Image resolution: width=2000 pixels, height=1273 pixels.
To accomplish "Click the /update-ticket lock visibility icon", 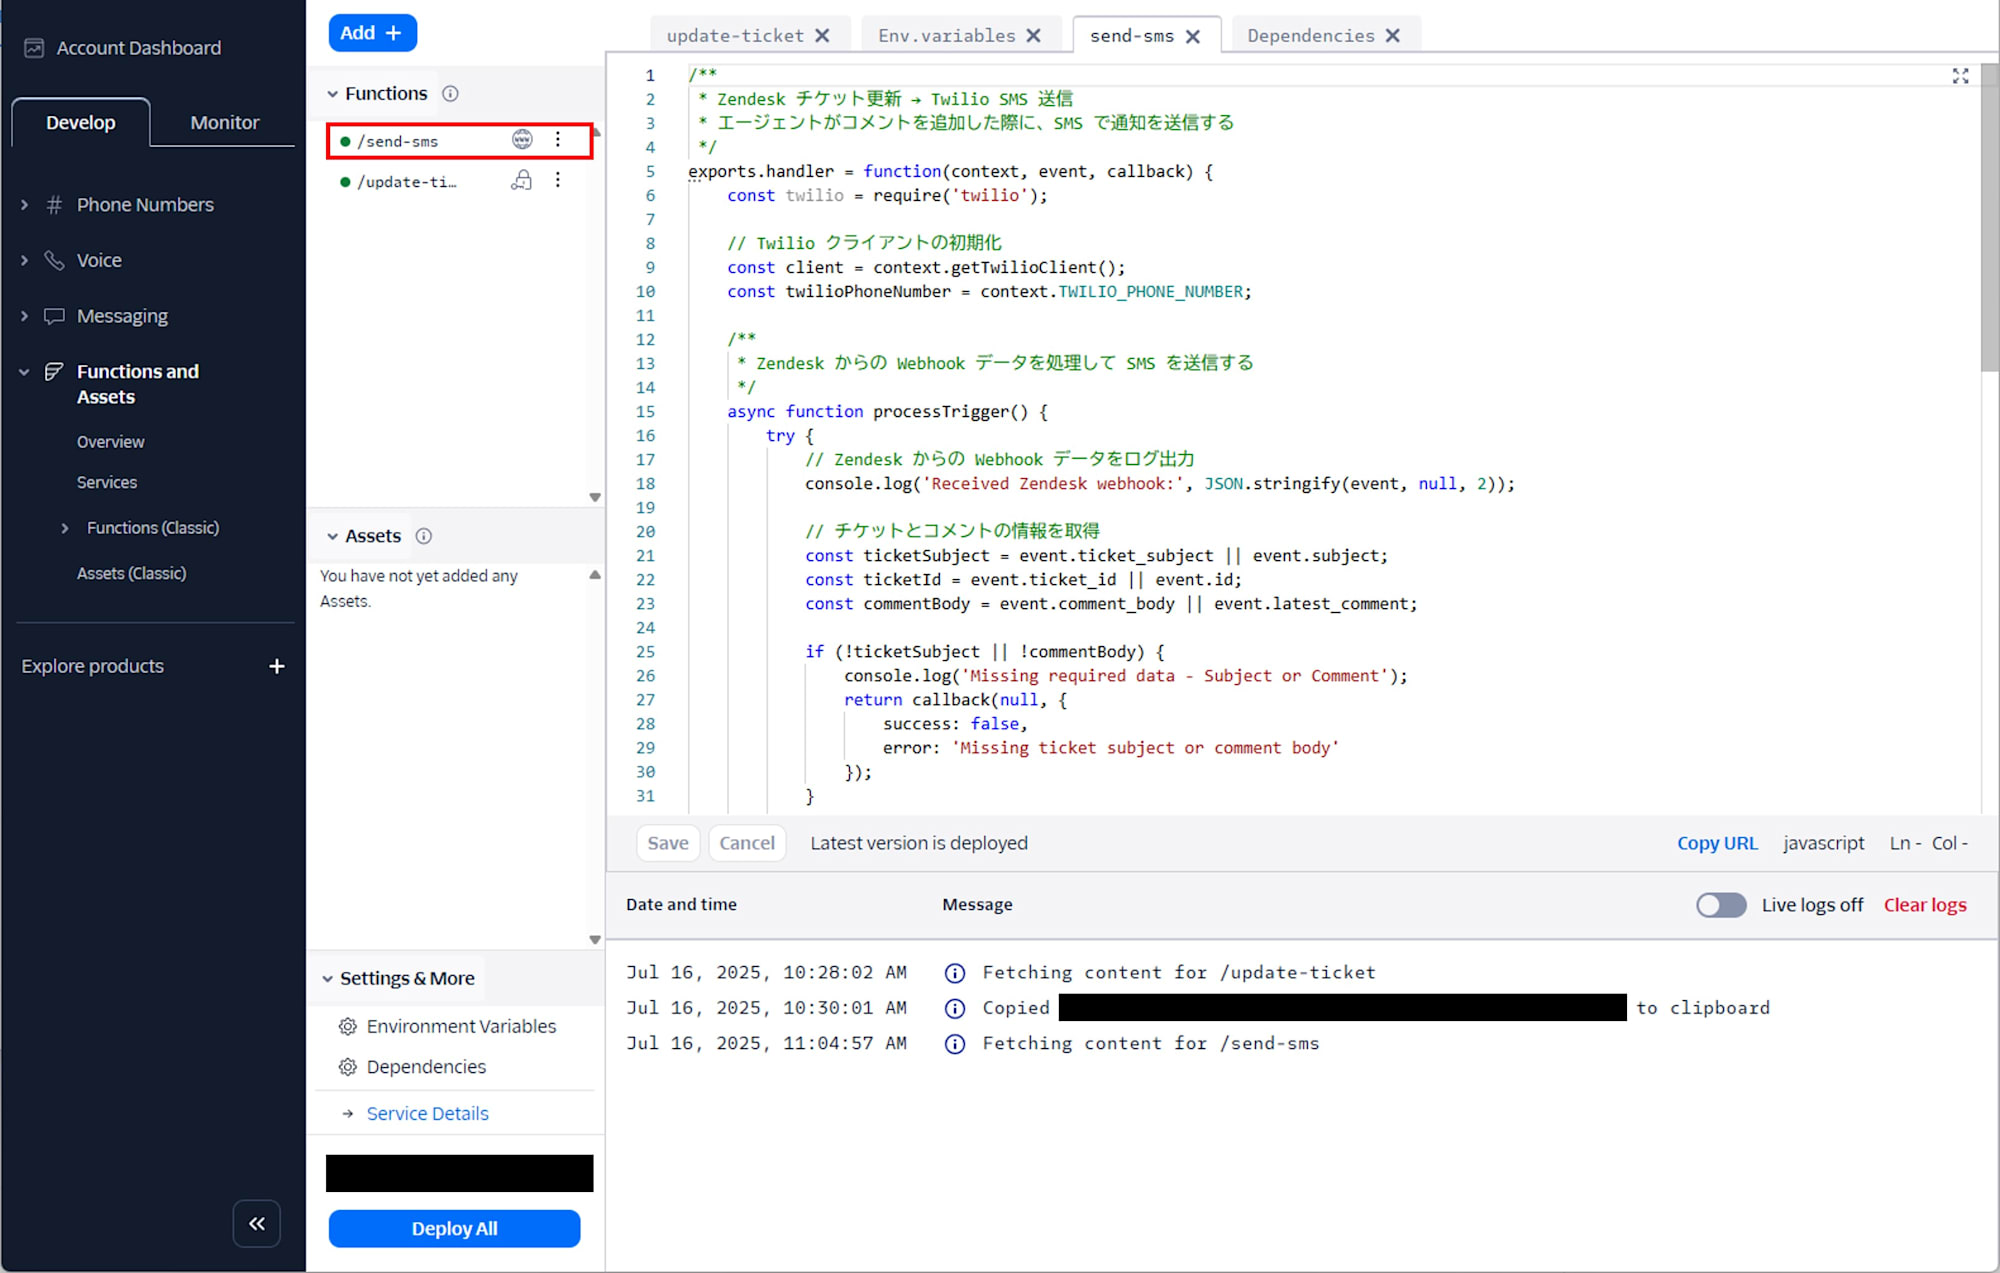I will coord(522,180).
